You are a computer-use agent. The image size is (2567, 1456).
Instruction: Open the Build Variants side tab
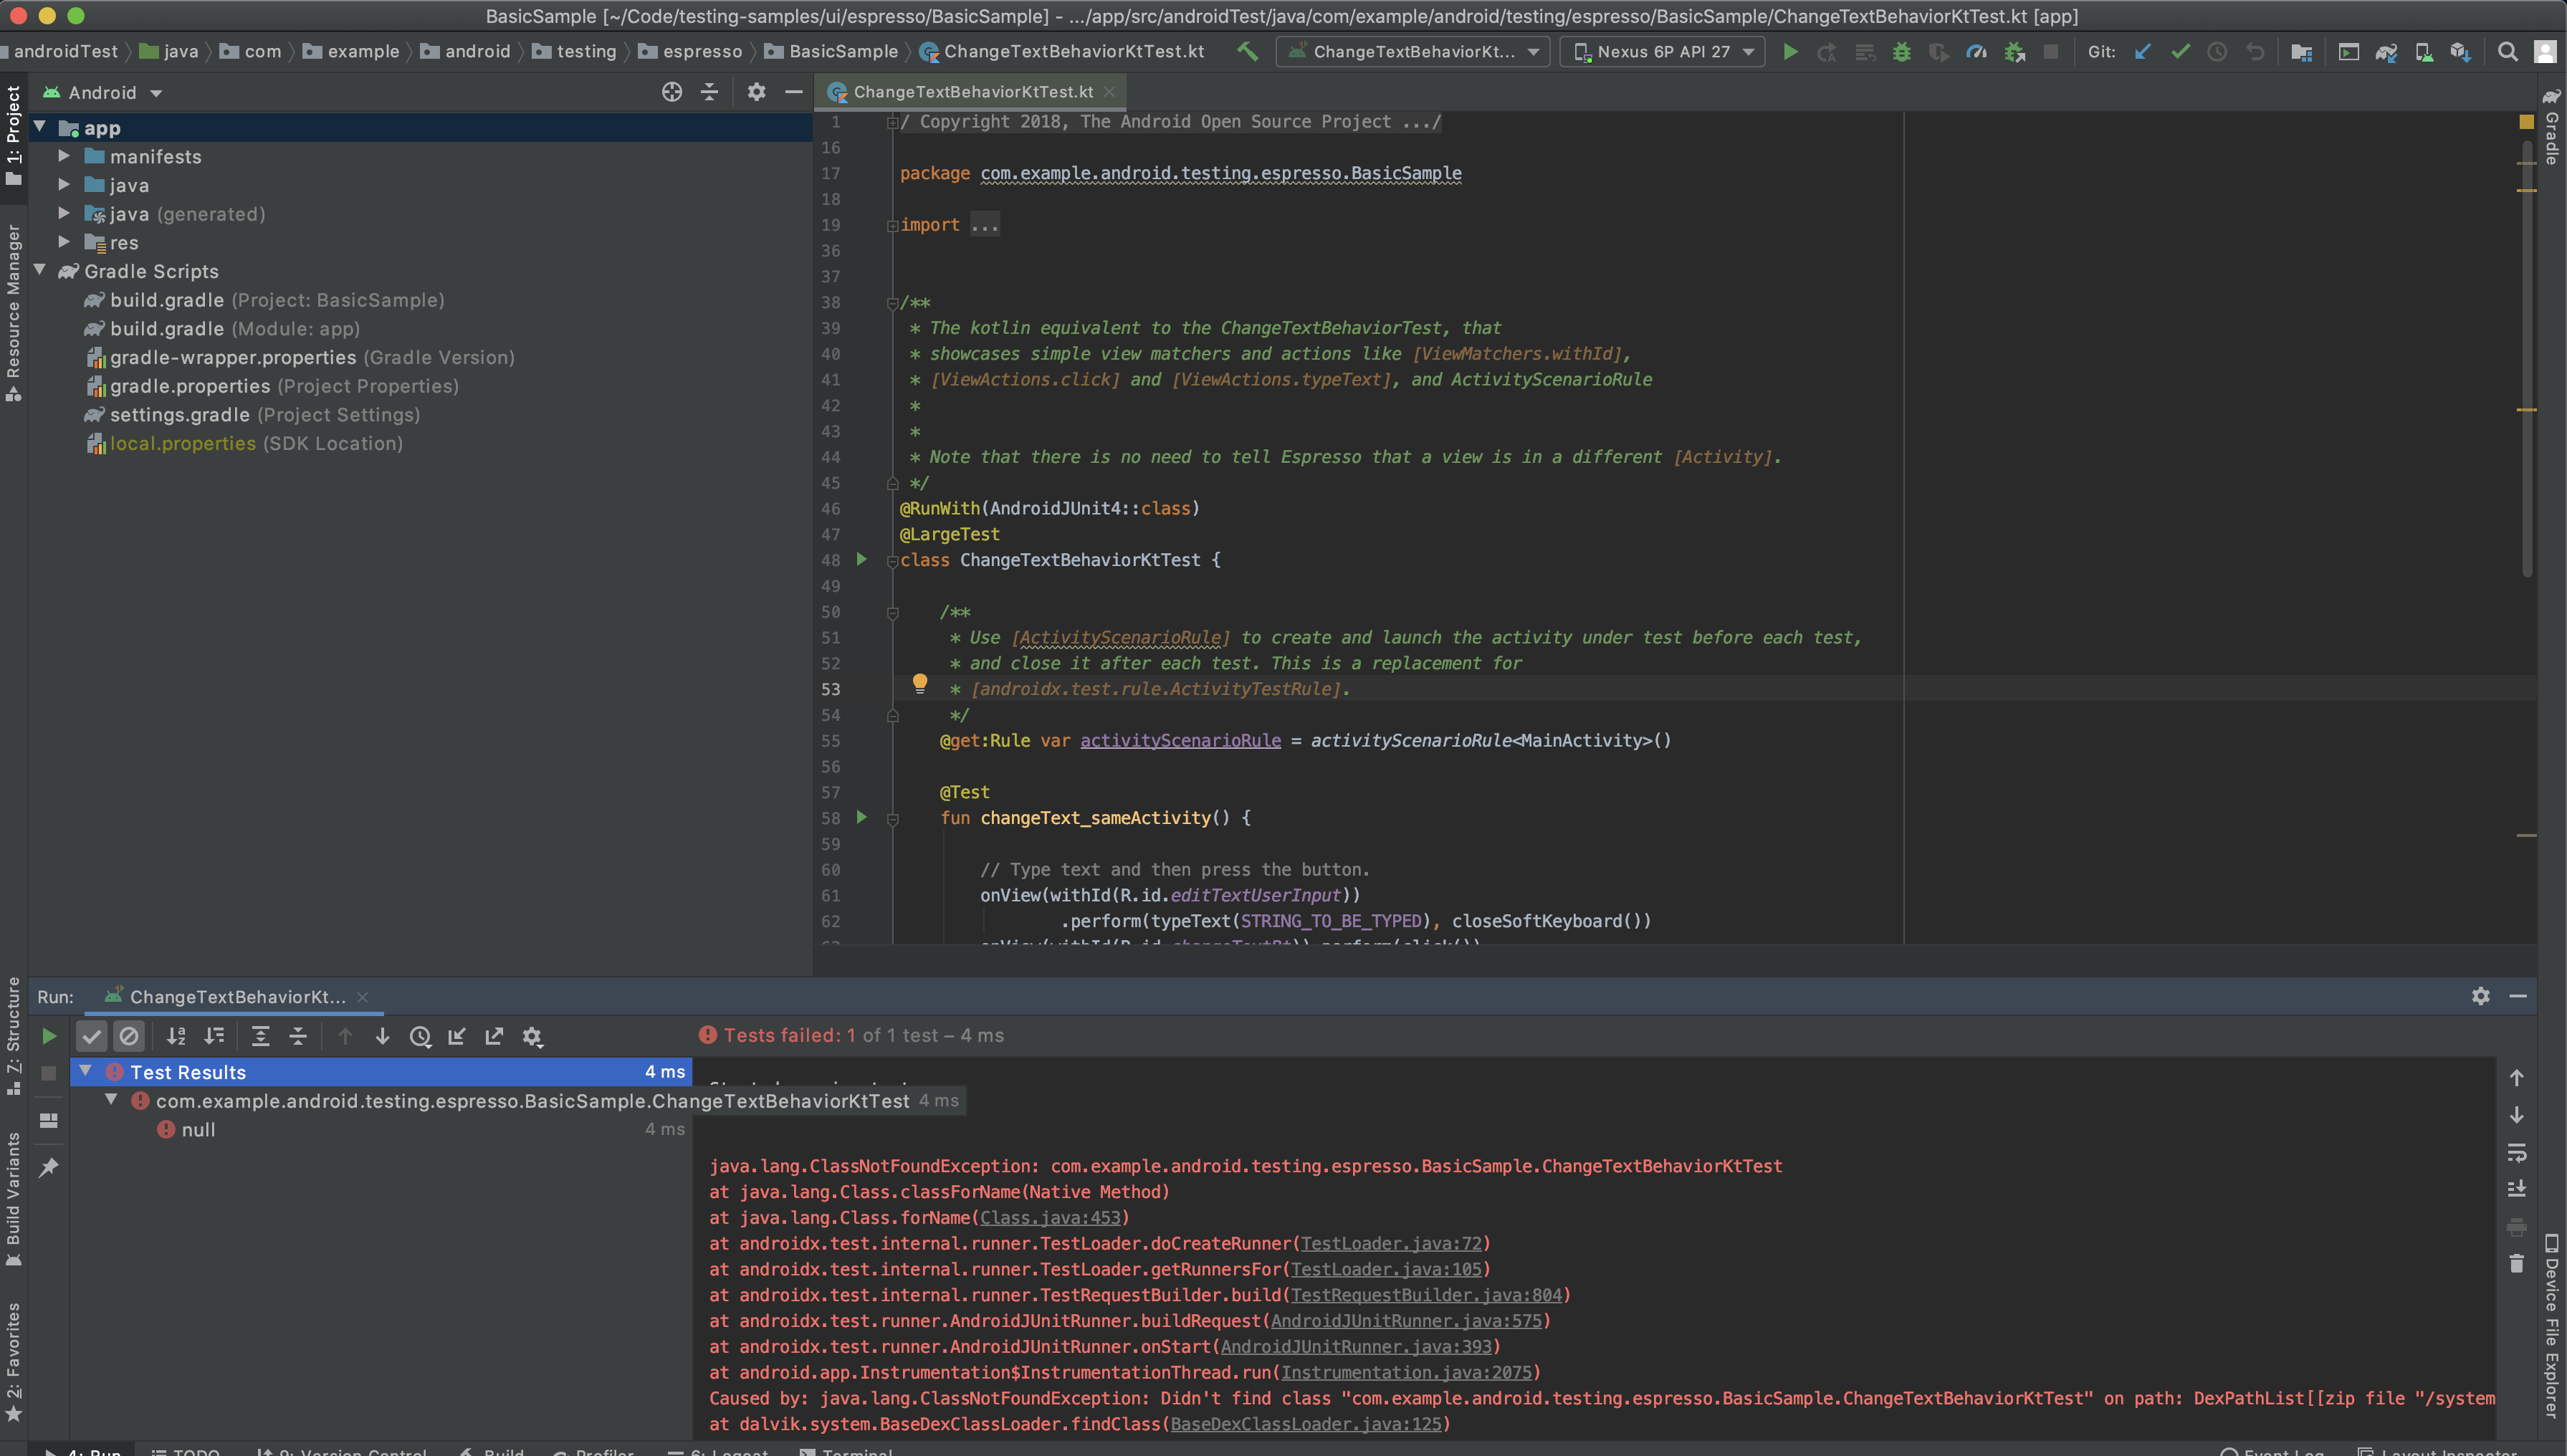click(x=13, y=1199)
